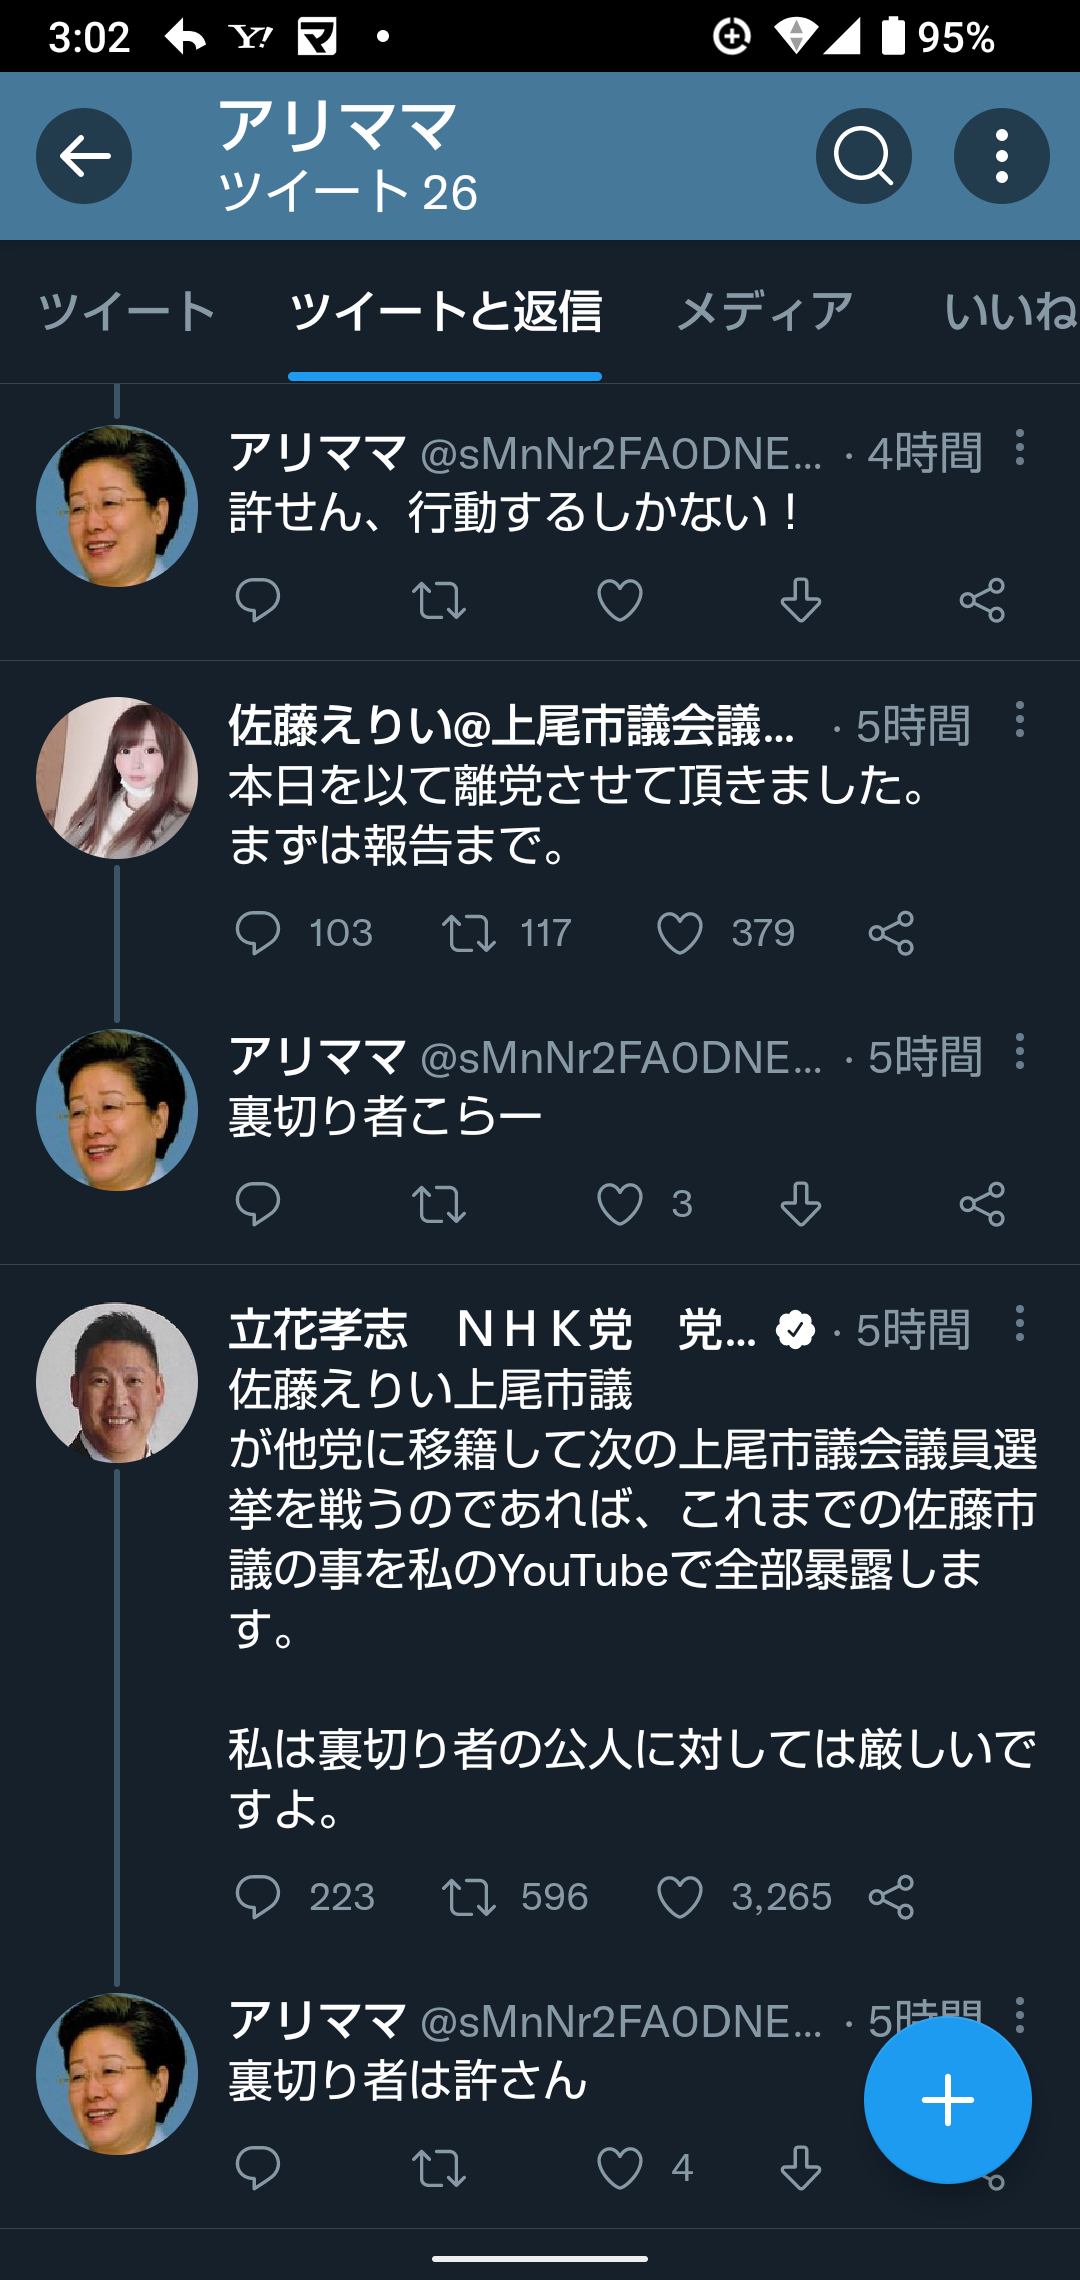Download the 許せん、行動するしかない！ tweet

(x=801, y=600)
